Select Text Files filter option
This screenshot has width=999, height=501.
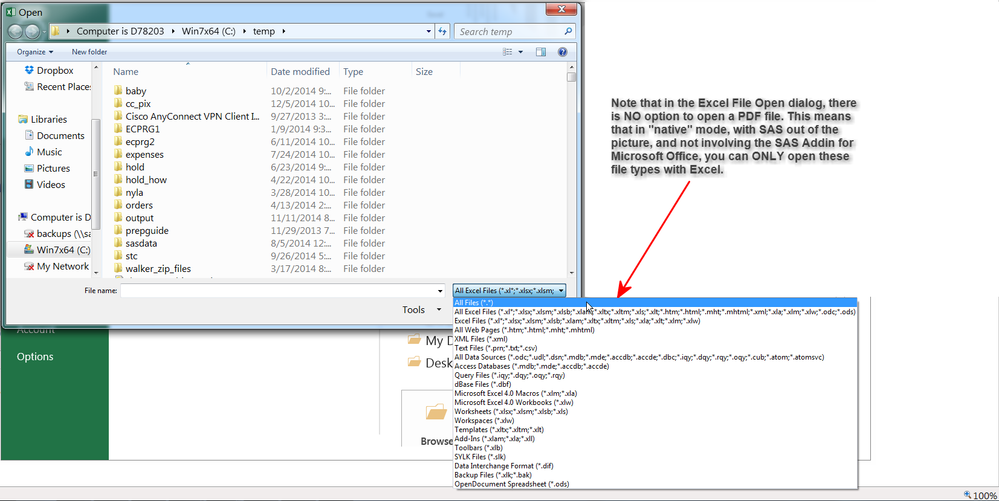pyautogui.click(x=654, y=348)
